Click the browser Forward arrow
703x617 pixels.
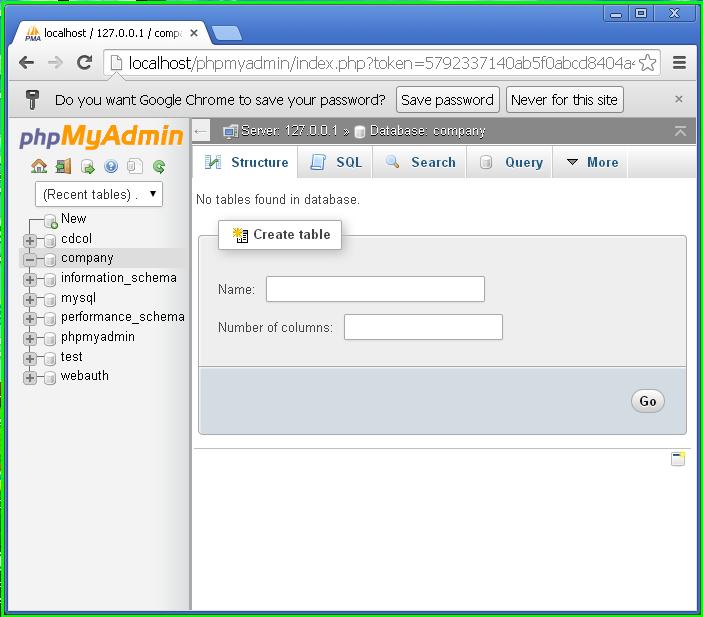click(x=55, y=62)
